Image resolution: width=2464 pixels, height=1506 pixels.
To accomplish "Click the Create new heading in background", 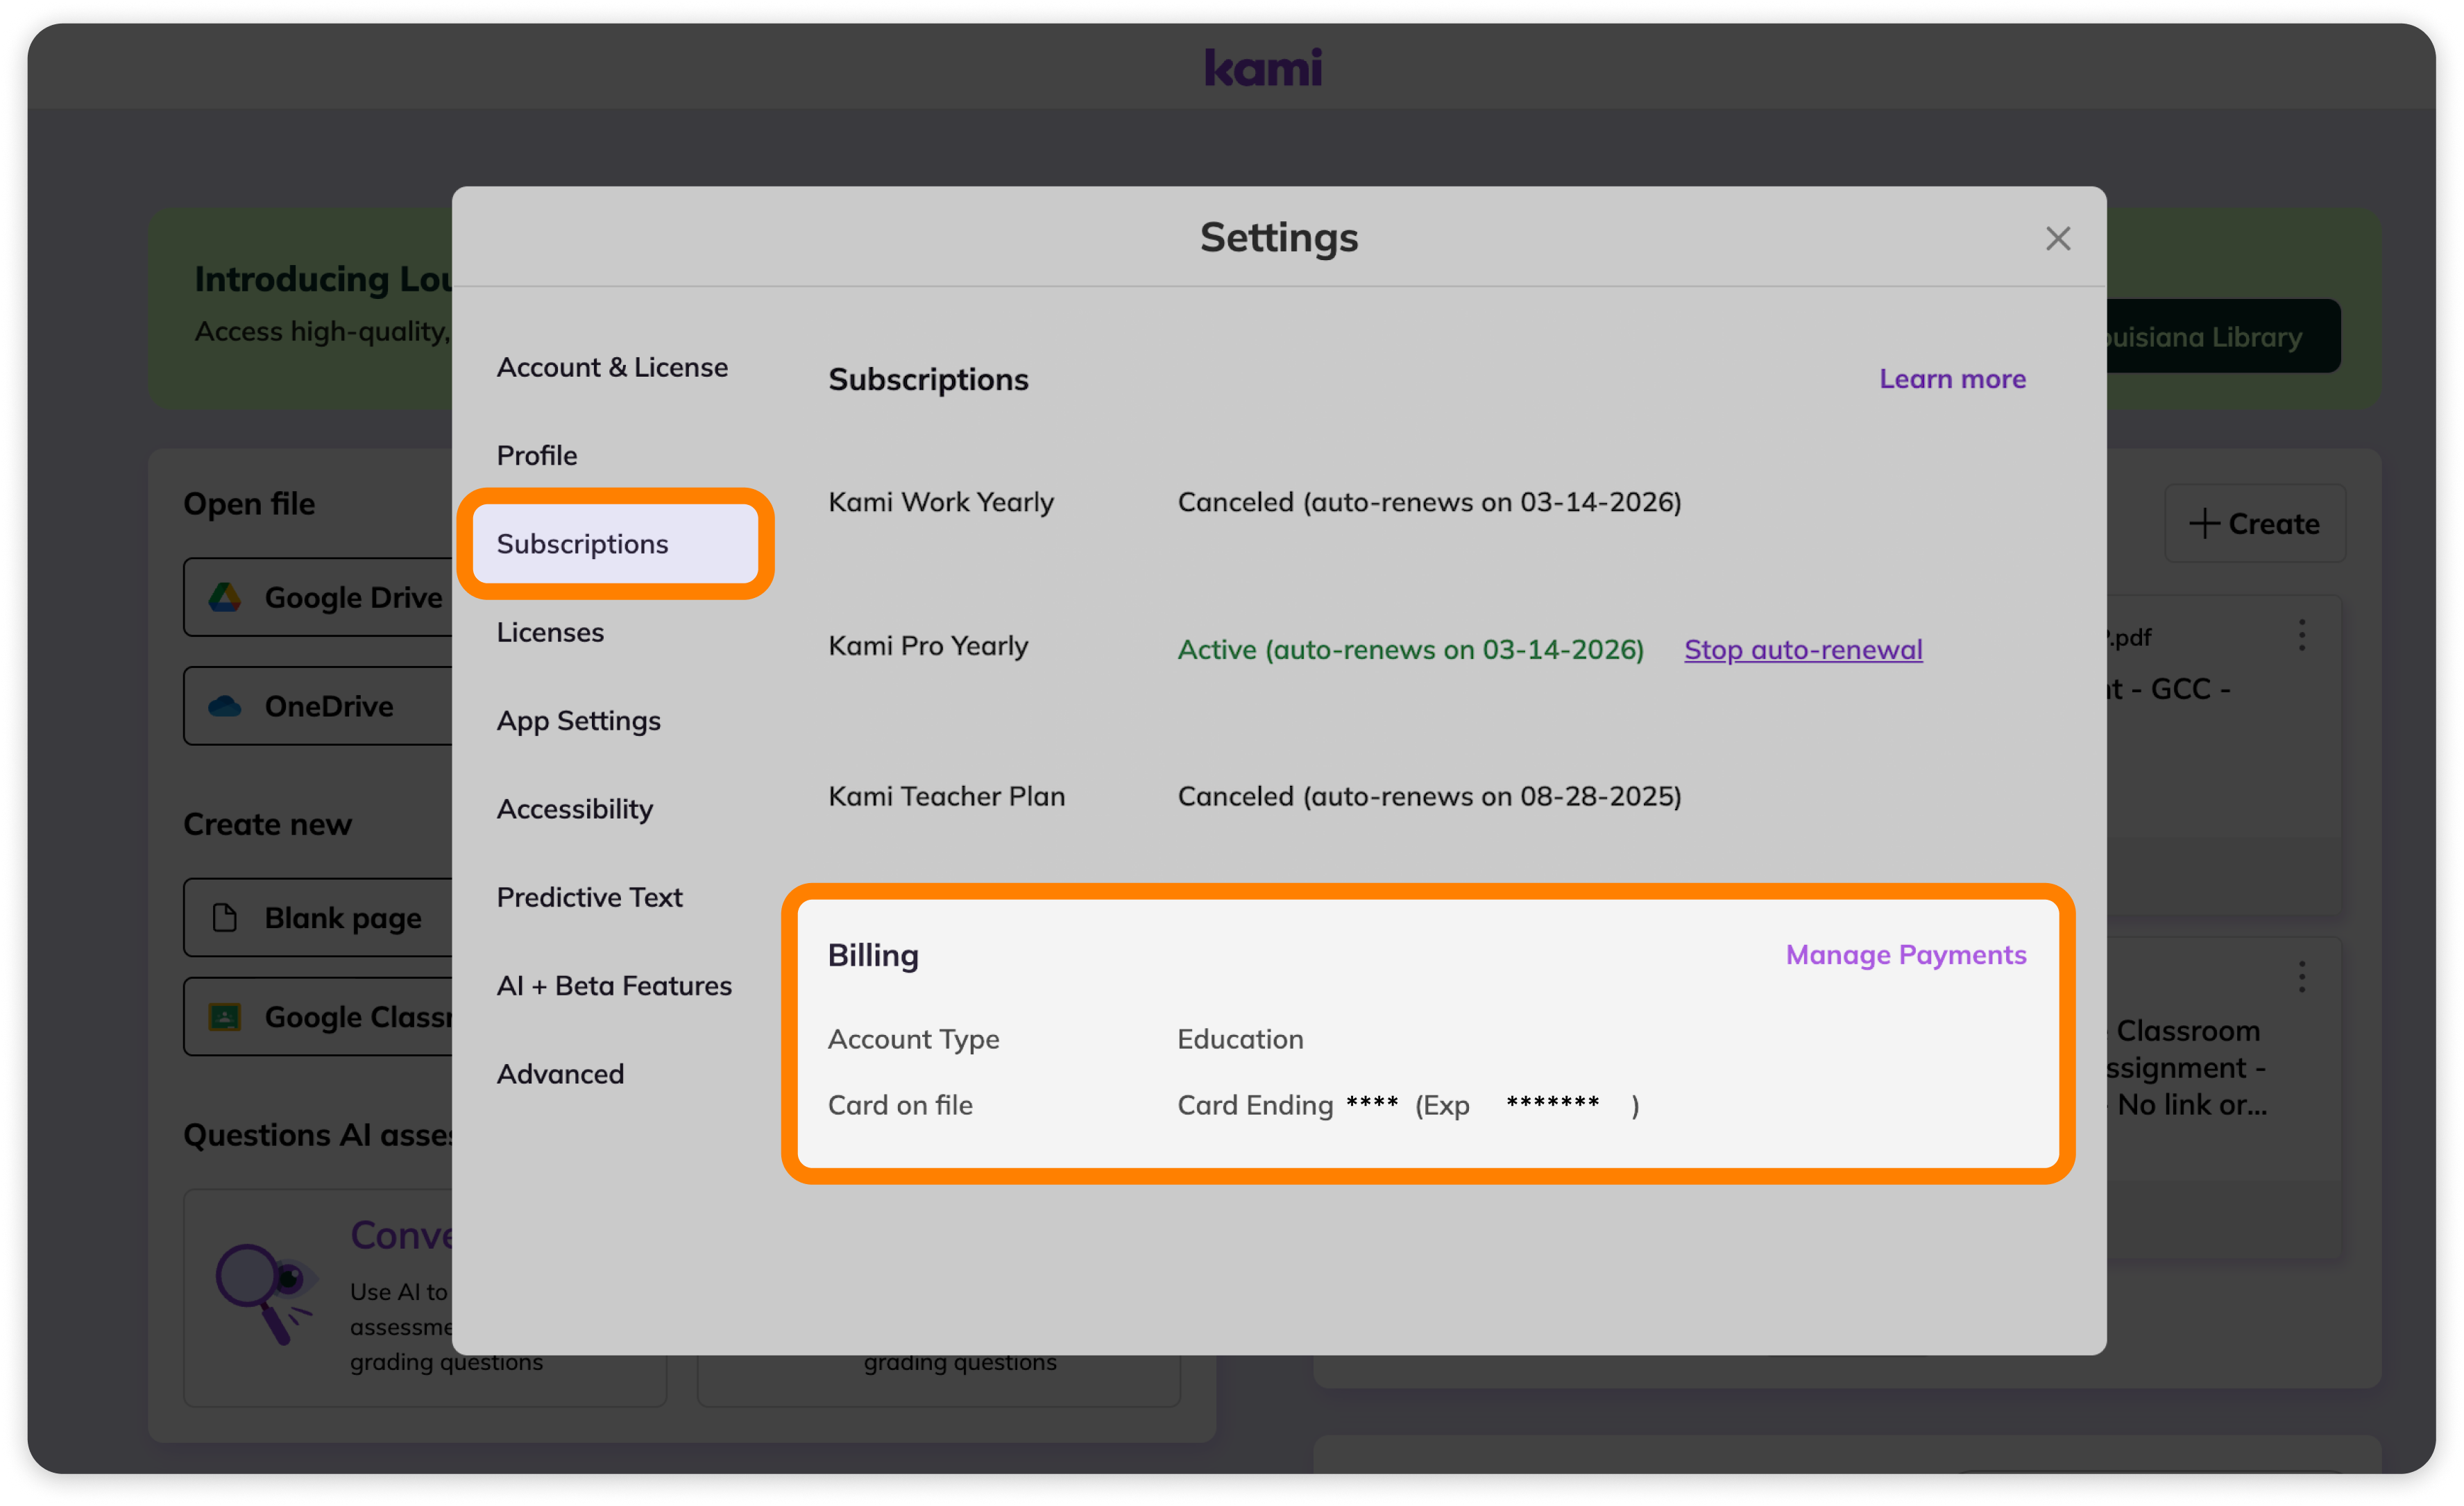I will click(x=267, y=825).
